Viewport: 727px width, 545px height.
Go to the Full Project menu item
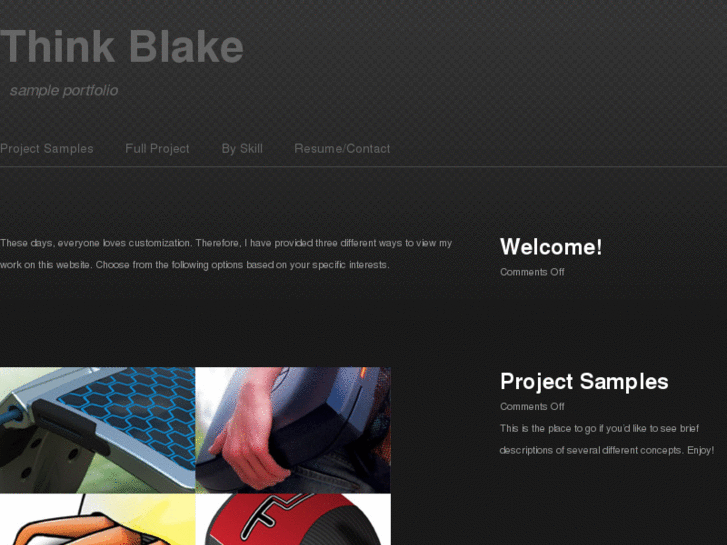(157, 148)
